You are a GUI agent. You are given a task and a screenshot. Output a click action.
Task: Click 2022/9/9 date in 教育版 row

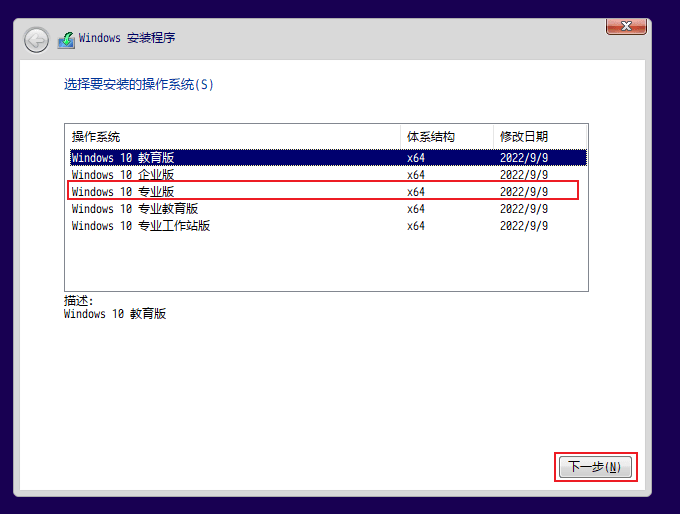point(524,158)
